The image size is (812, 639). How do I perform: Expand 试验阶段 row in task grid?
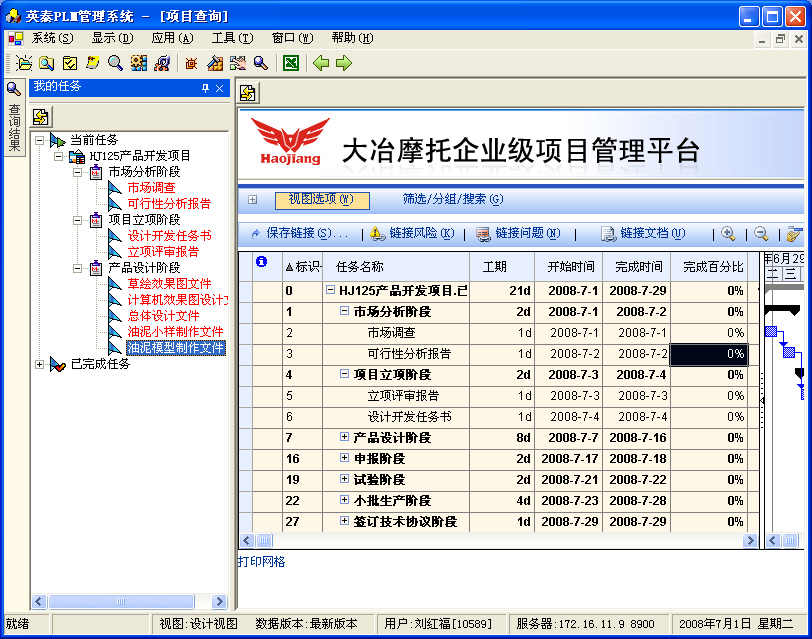point(344,479)
